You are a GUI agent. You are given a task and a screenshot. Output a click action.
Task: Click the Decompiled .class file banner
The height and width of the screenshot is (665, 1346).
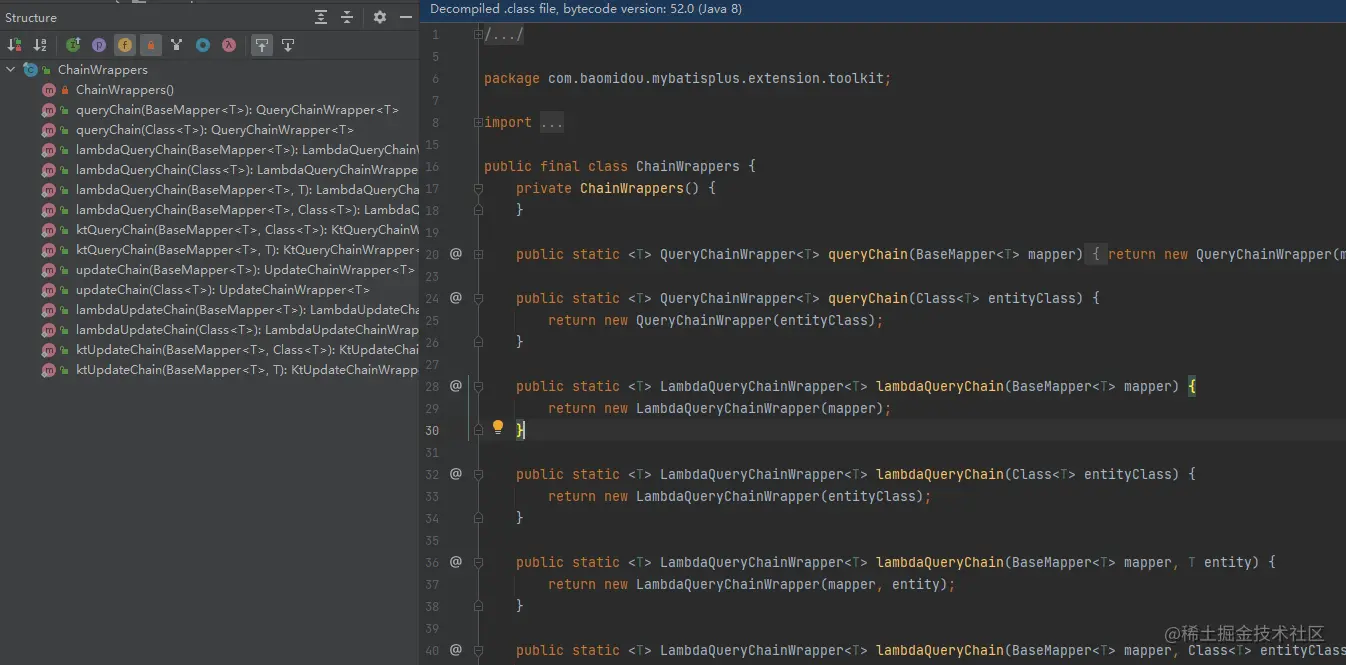coord(883,9)
